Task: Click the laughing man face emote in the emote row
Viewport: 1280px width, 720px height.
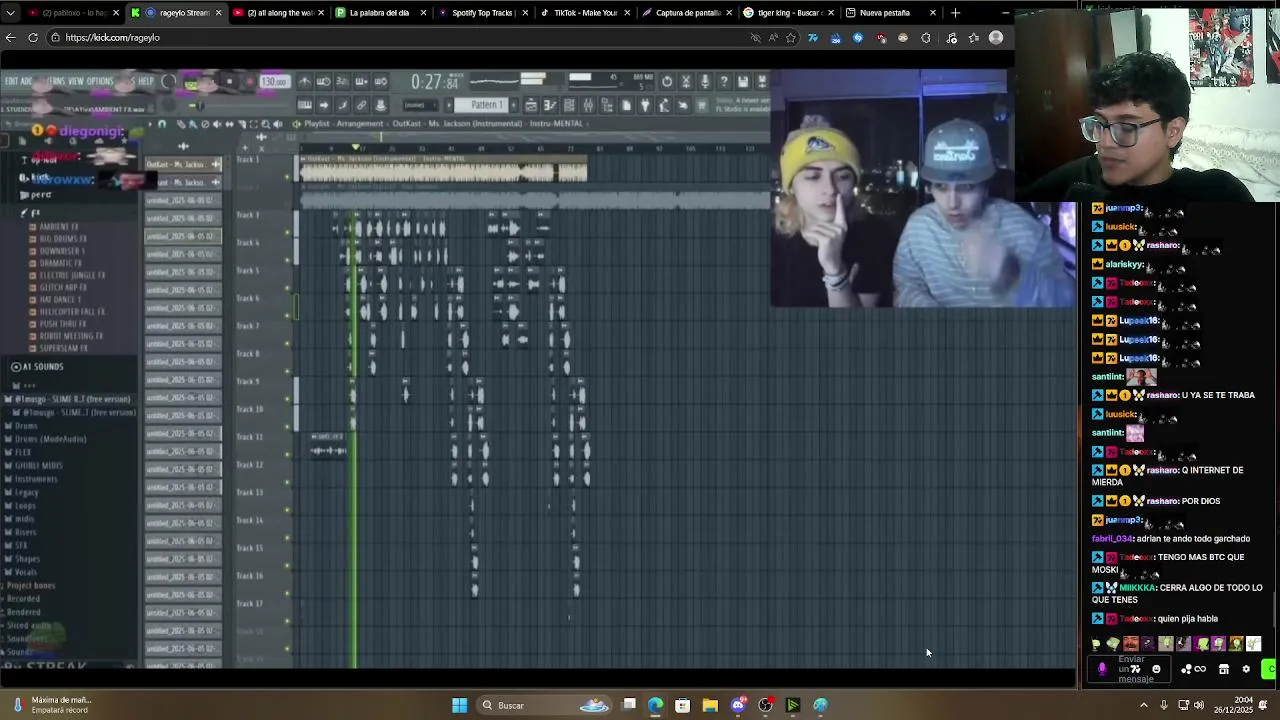Action: coord(1131,644)
